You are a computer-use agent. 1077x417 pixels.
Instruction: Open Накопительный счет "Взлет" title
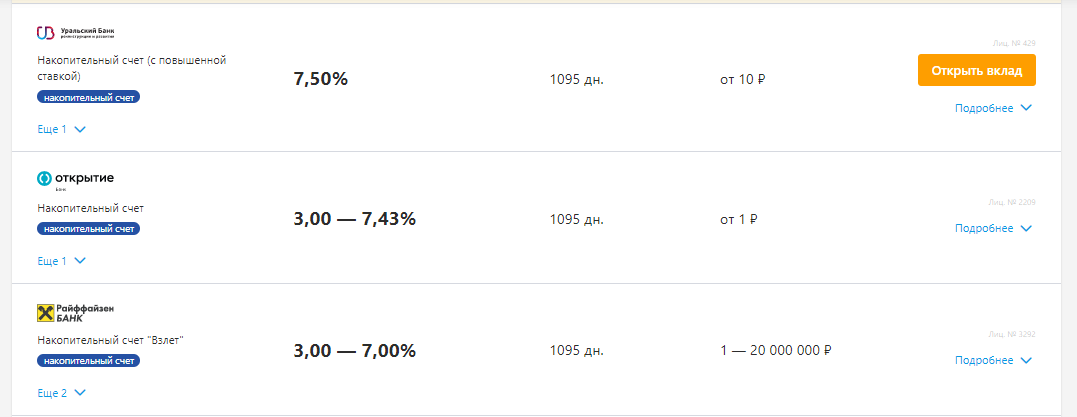[x=111, y=340]
